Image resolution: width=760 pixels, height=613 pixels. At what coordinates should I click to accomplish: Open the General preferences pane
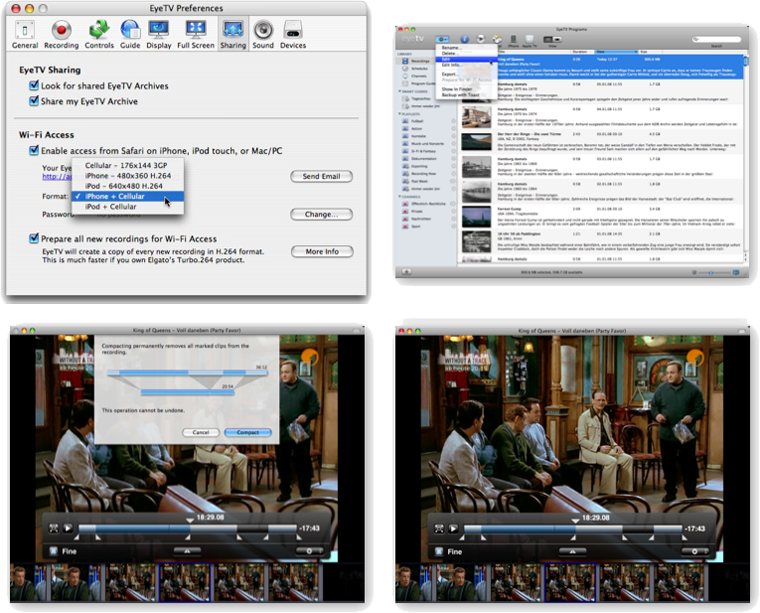(25, 34)
